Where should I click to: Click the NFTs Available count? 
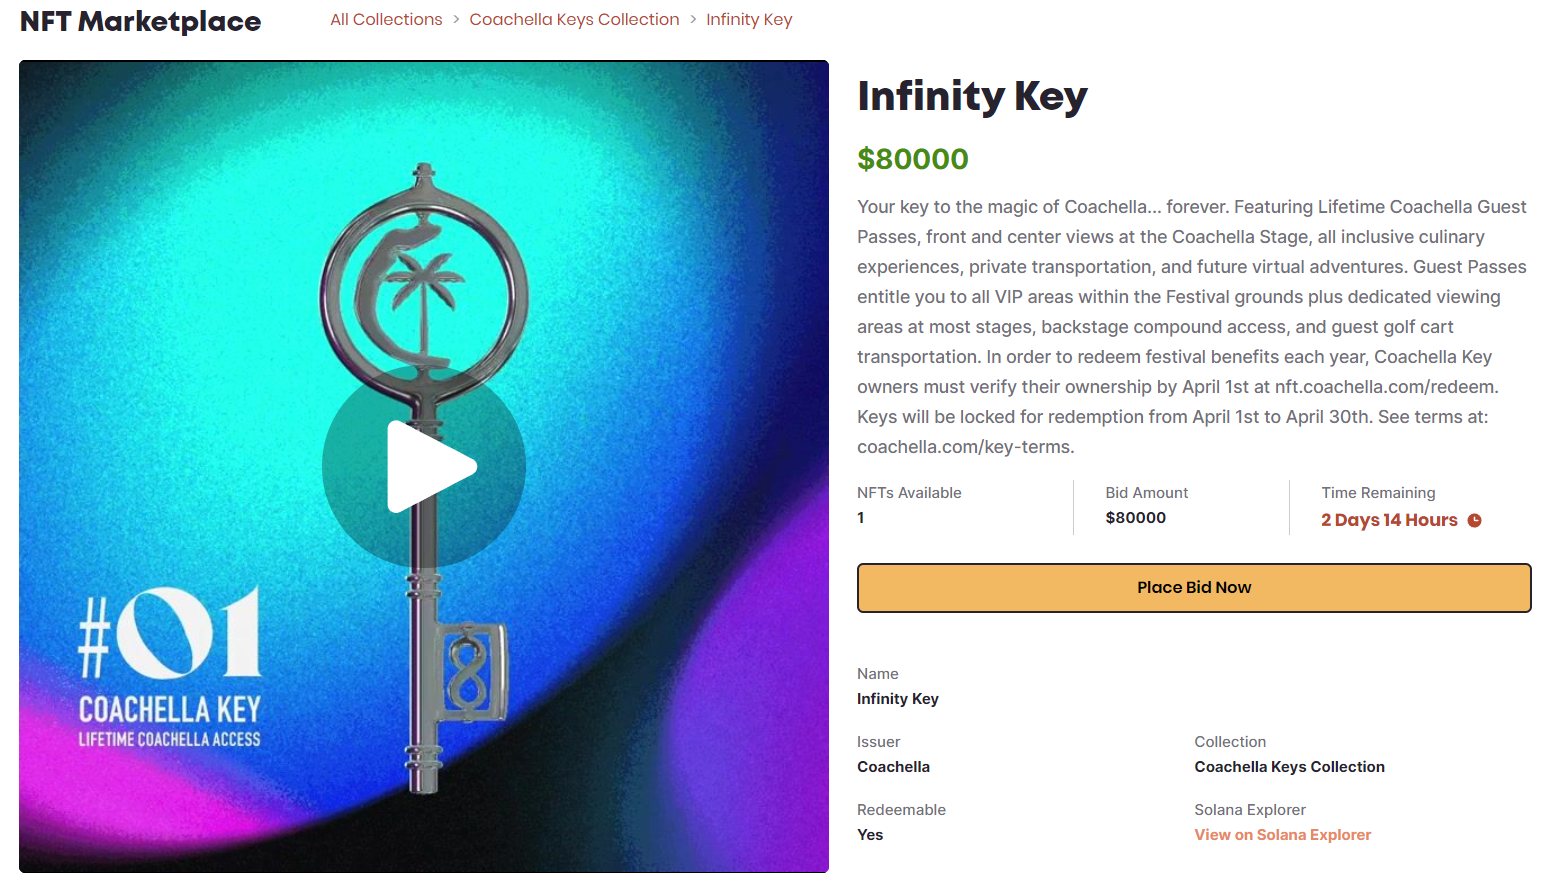tap(861, 518)
